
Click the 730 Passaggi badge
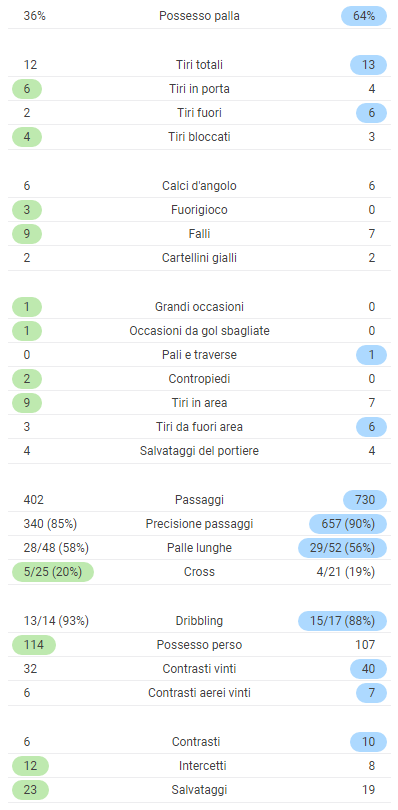(x=365, y=500)
